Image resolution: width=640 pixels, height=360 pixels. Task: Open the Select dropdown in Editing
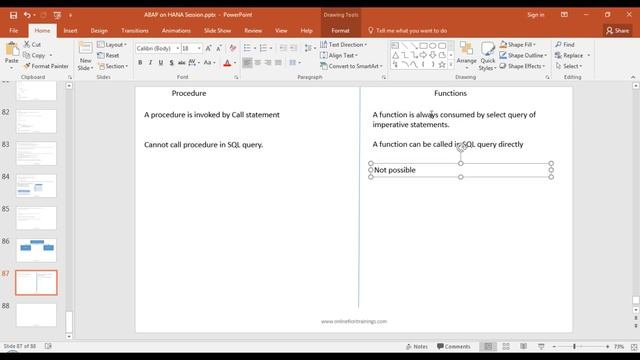click(x=569, y=66)
